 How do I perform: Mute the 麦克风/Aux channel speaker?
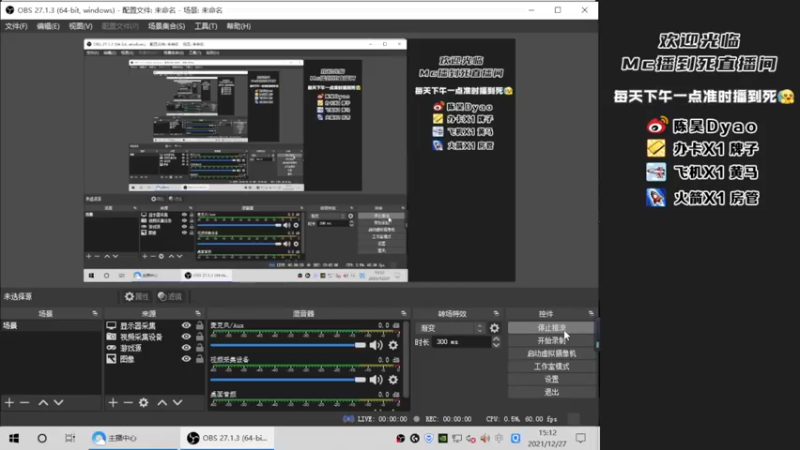(x=376, y=345)
